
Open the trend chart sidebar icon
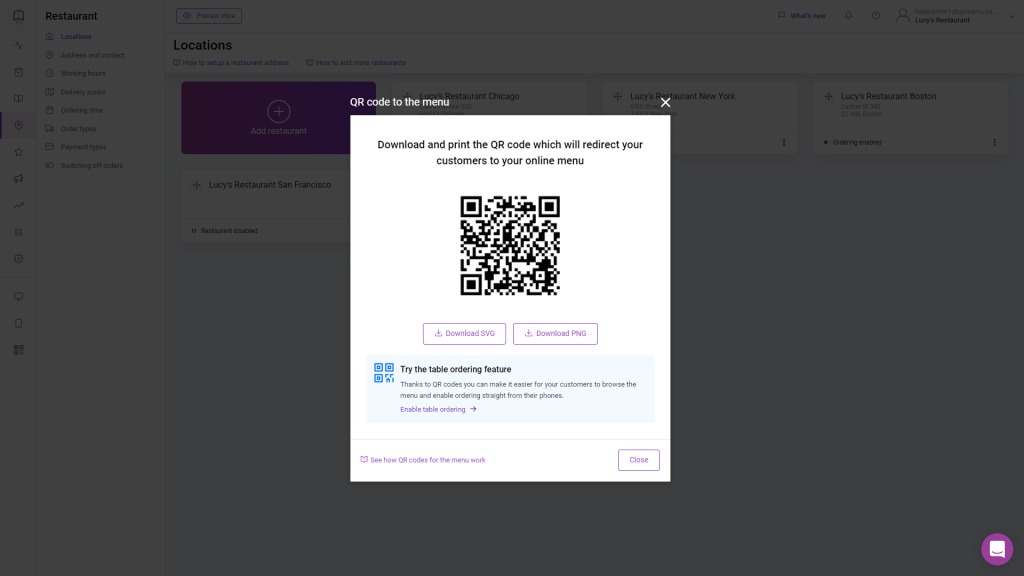coord(18,205)
